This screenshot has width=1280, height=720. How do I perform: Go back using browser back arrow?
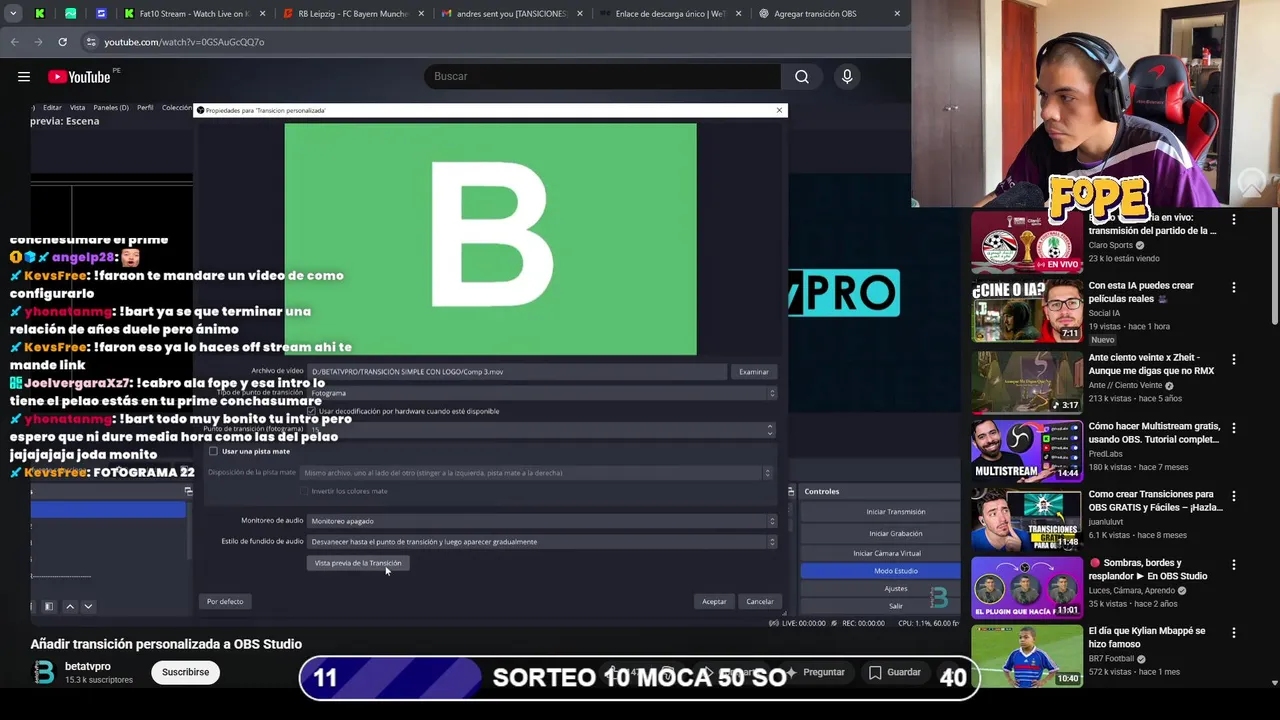click(14, 42)
